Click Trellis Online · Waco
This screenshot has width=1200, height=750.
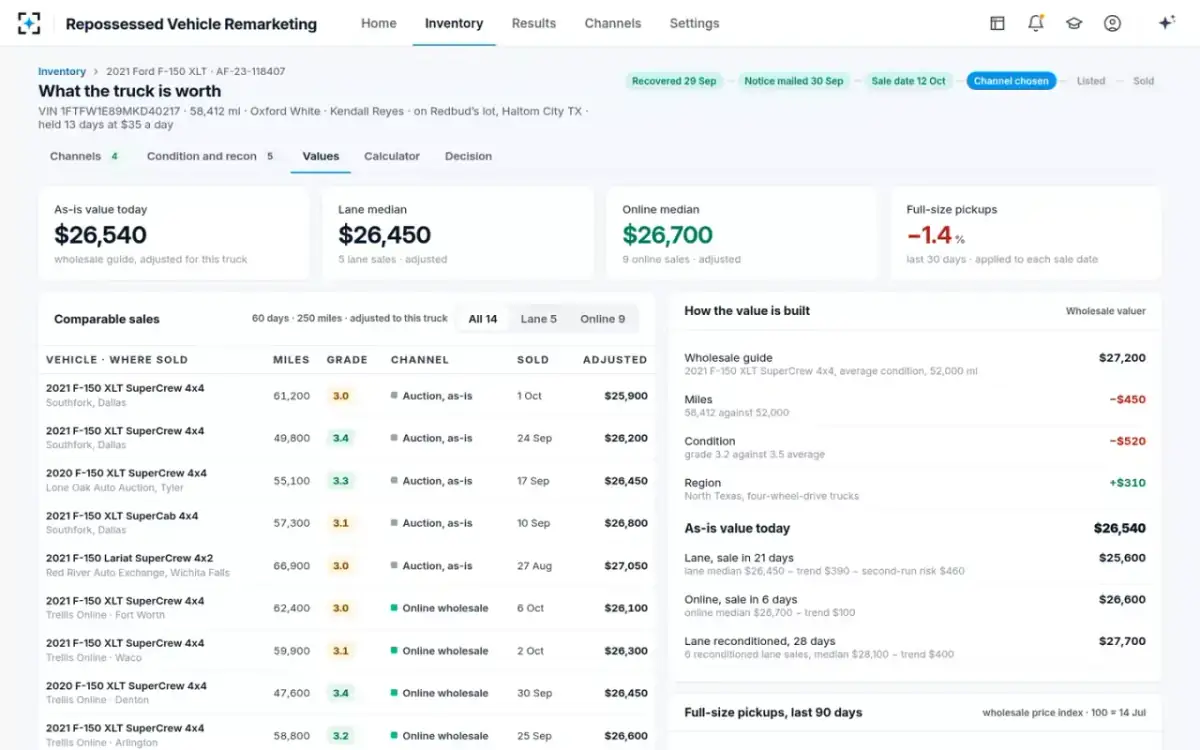coord(94,658)
